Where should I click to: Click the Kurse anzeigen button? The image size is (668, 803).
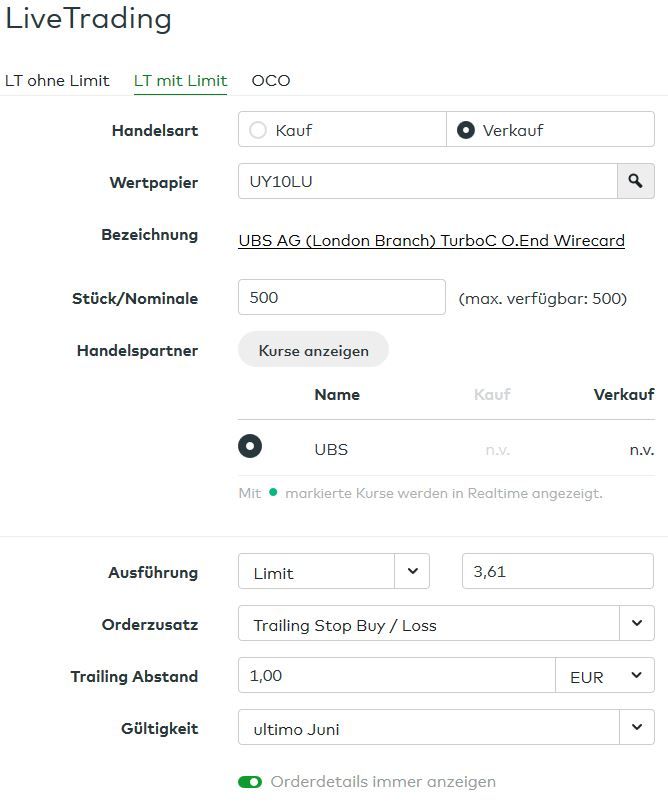pyautogui.click(x=313, y=350)
